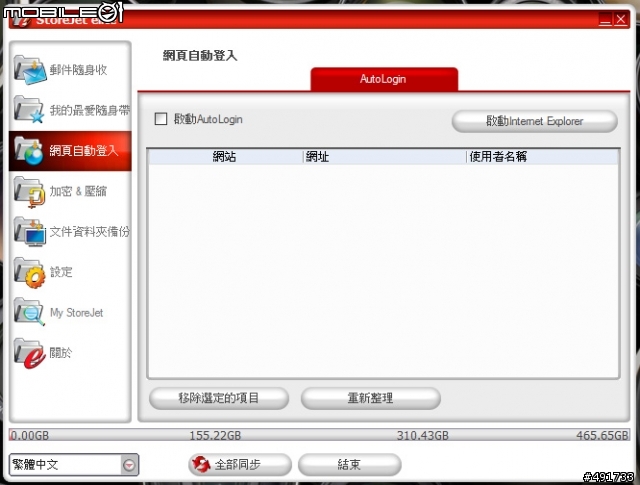Switch to the AutoLogin tab
The width and height of the screenshot is (640, 485).
[384, 79]
